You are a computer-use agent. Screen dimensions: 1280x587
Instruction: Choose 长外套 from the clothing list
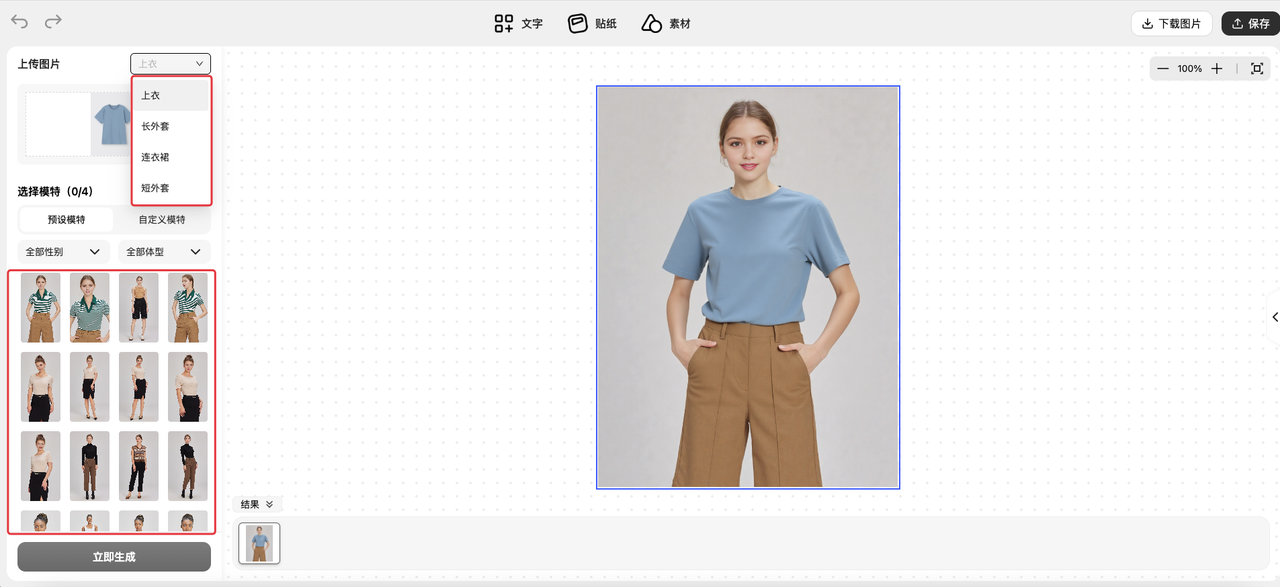pyautogui.click(x=155, y=126)
